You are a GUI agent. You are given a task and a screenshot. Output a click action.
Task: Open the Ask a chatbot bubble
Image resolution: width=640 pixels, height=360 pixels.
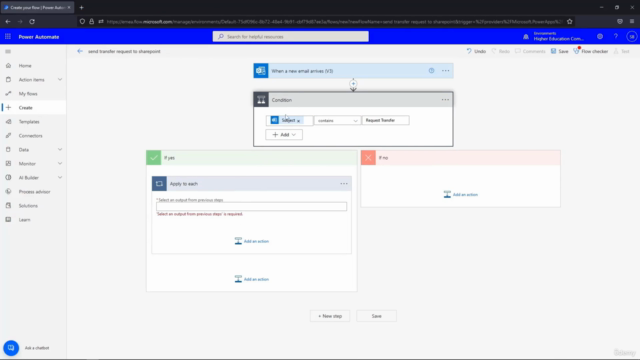(11, 348)
